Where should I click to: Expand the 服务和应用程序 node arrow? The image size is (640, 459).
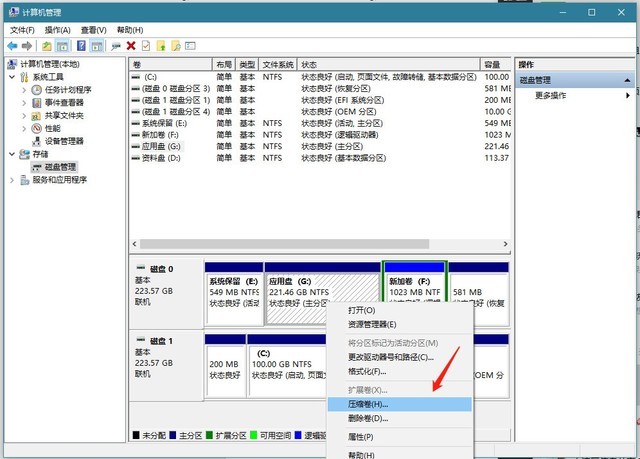coord(12,180)
